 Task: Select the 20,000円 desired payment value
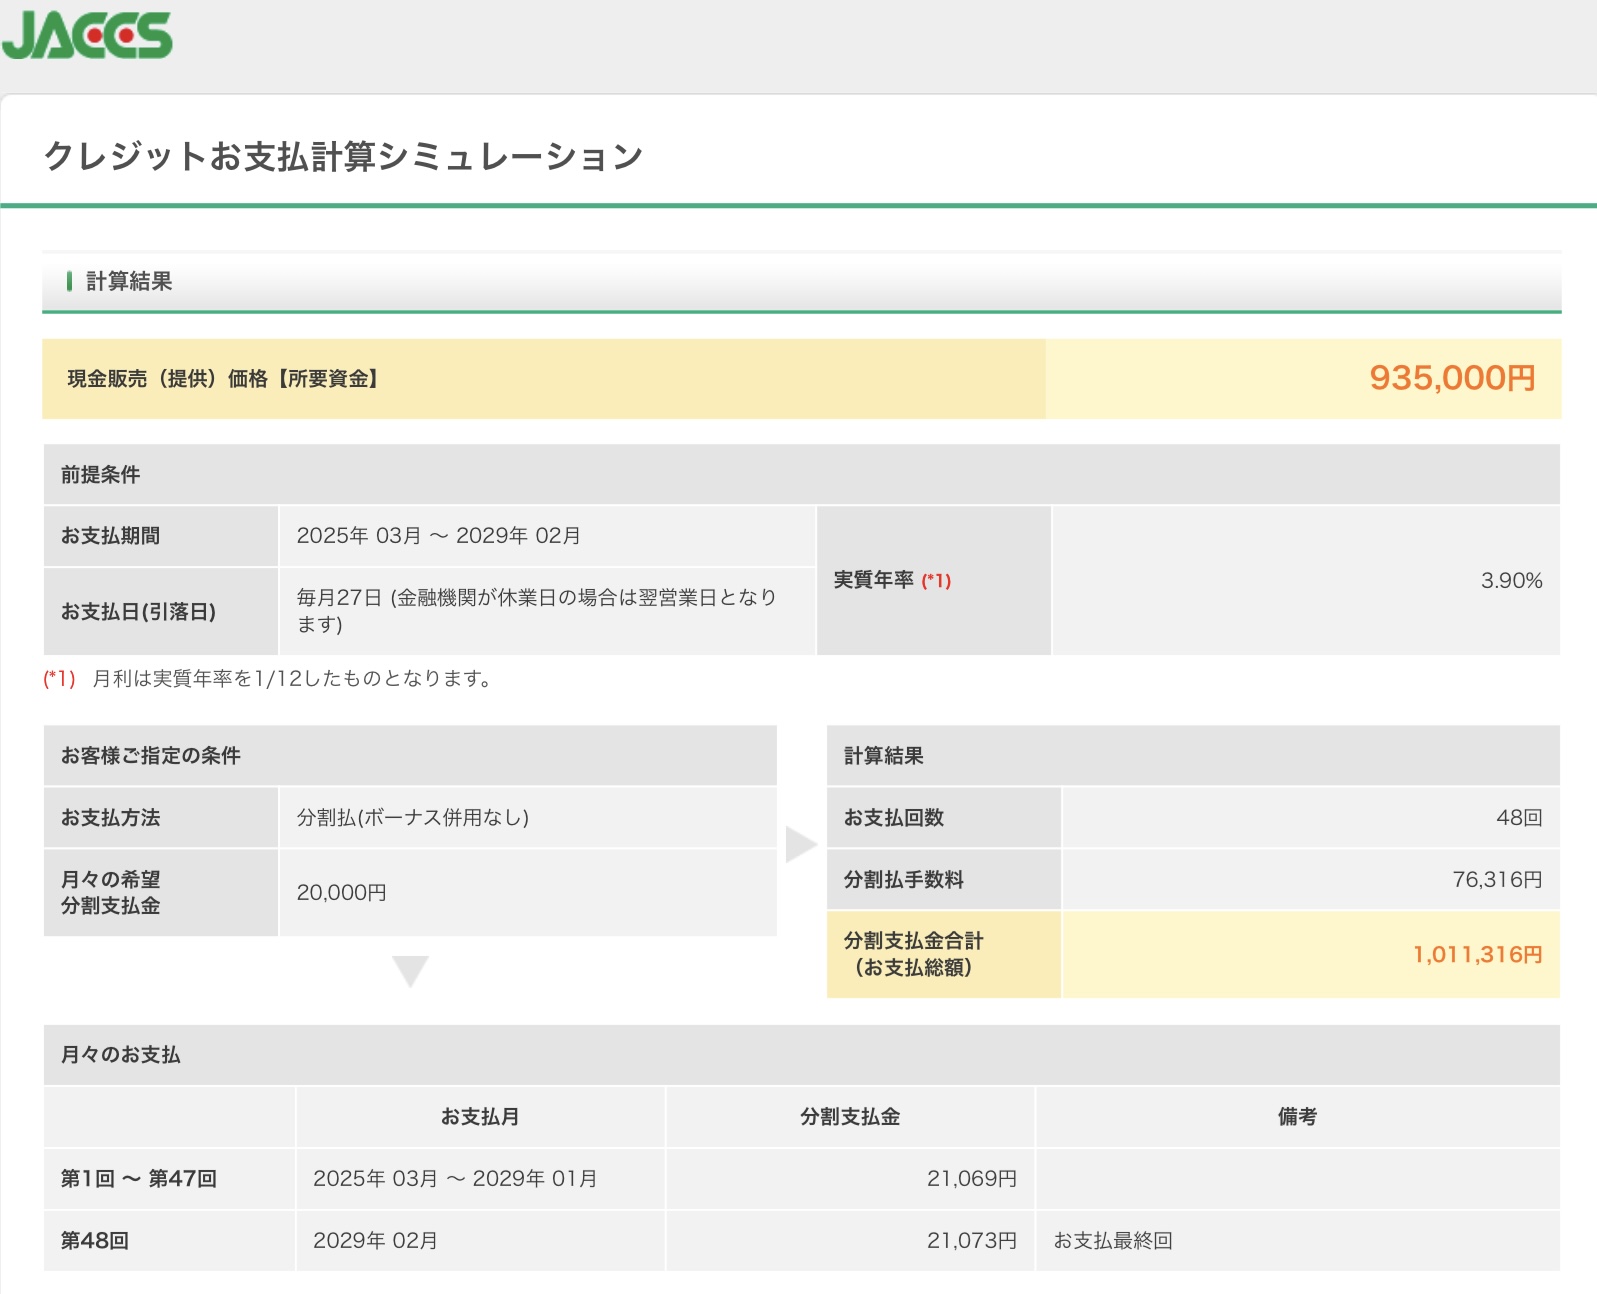pyautogui.click(x=341, y=893)
